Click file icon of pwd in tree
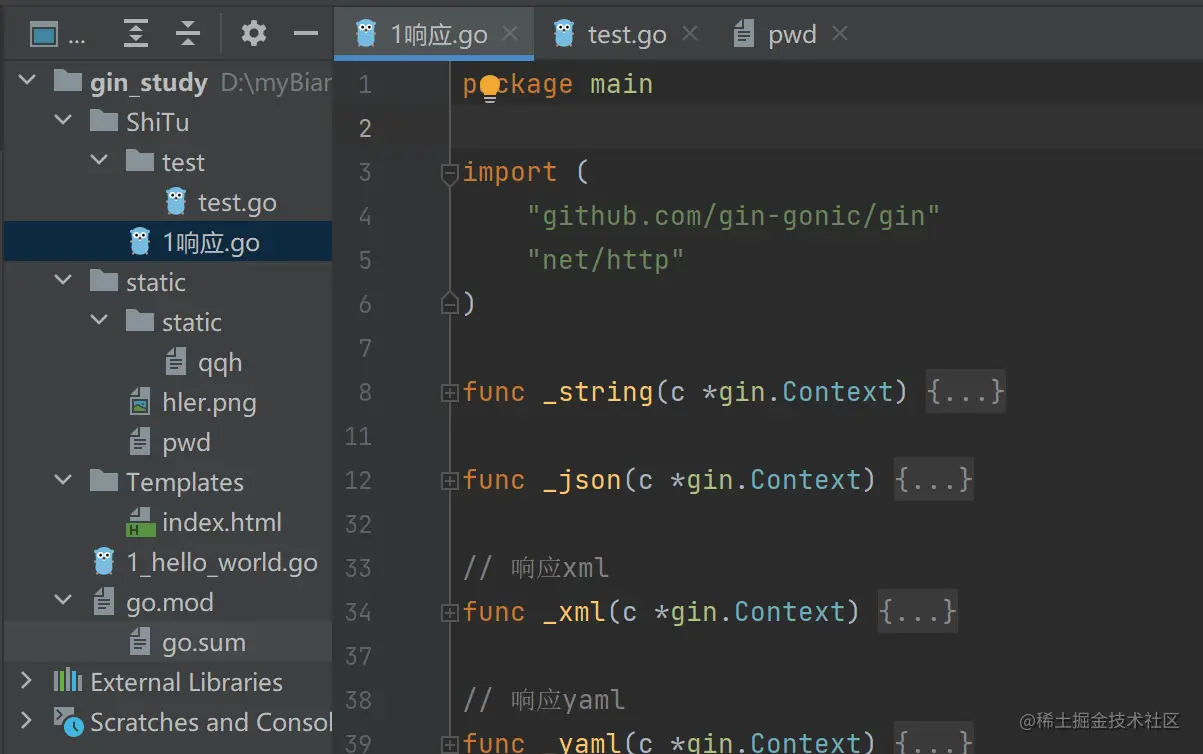 click(141, 442)
